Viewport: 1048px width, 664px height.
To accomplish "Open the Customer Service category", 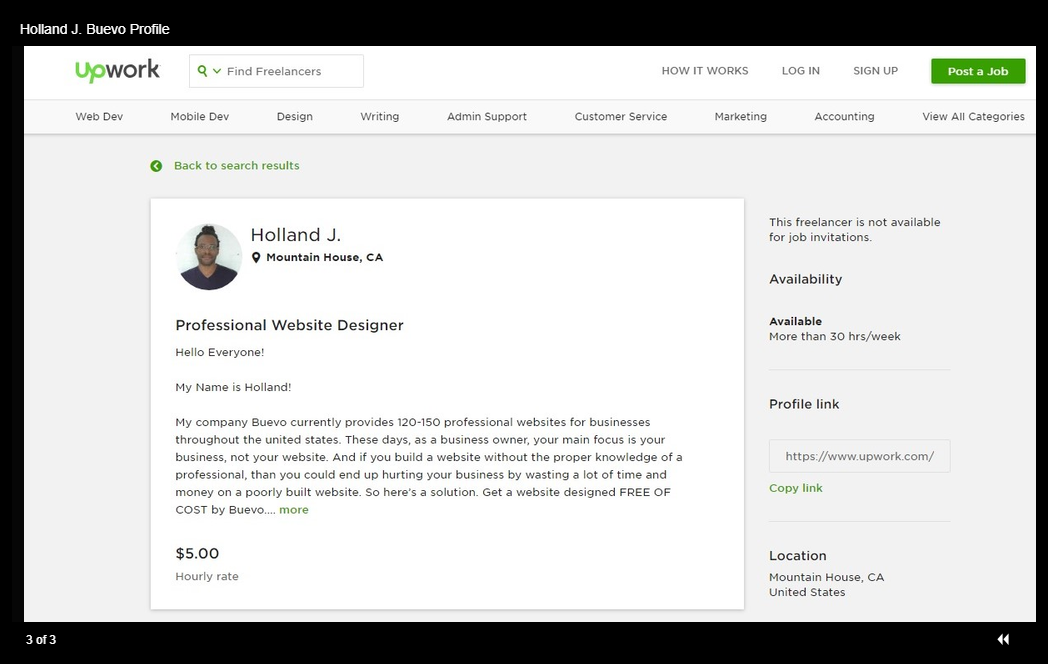I will 620,116.
